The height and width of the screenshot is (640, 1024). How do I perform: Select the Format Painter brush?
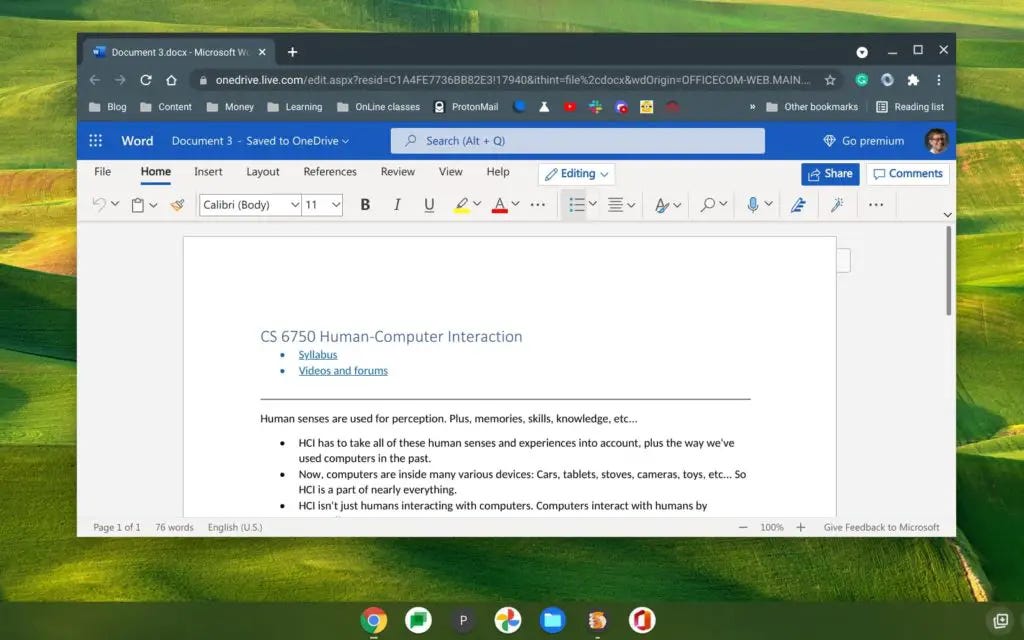[178, 205]
